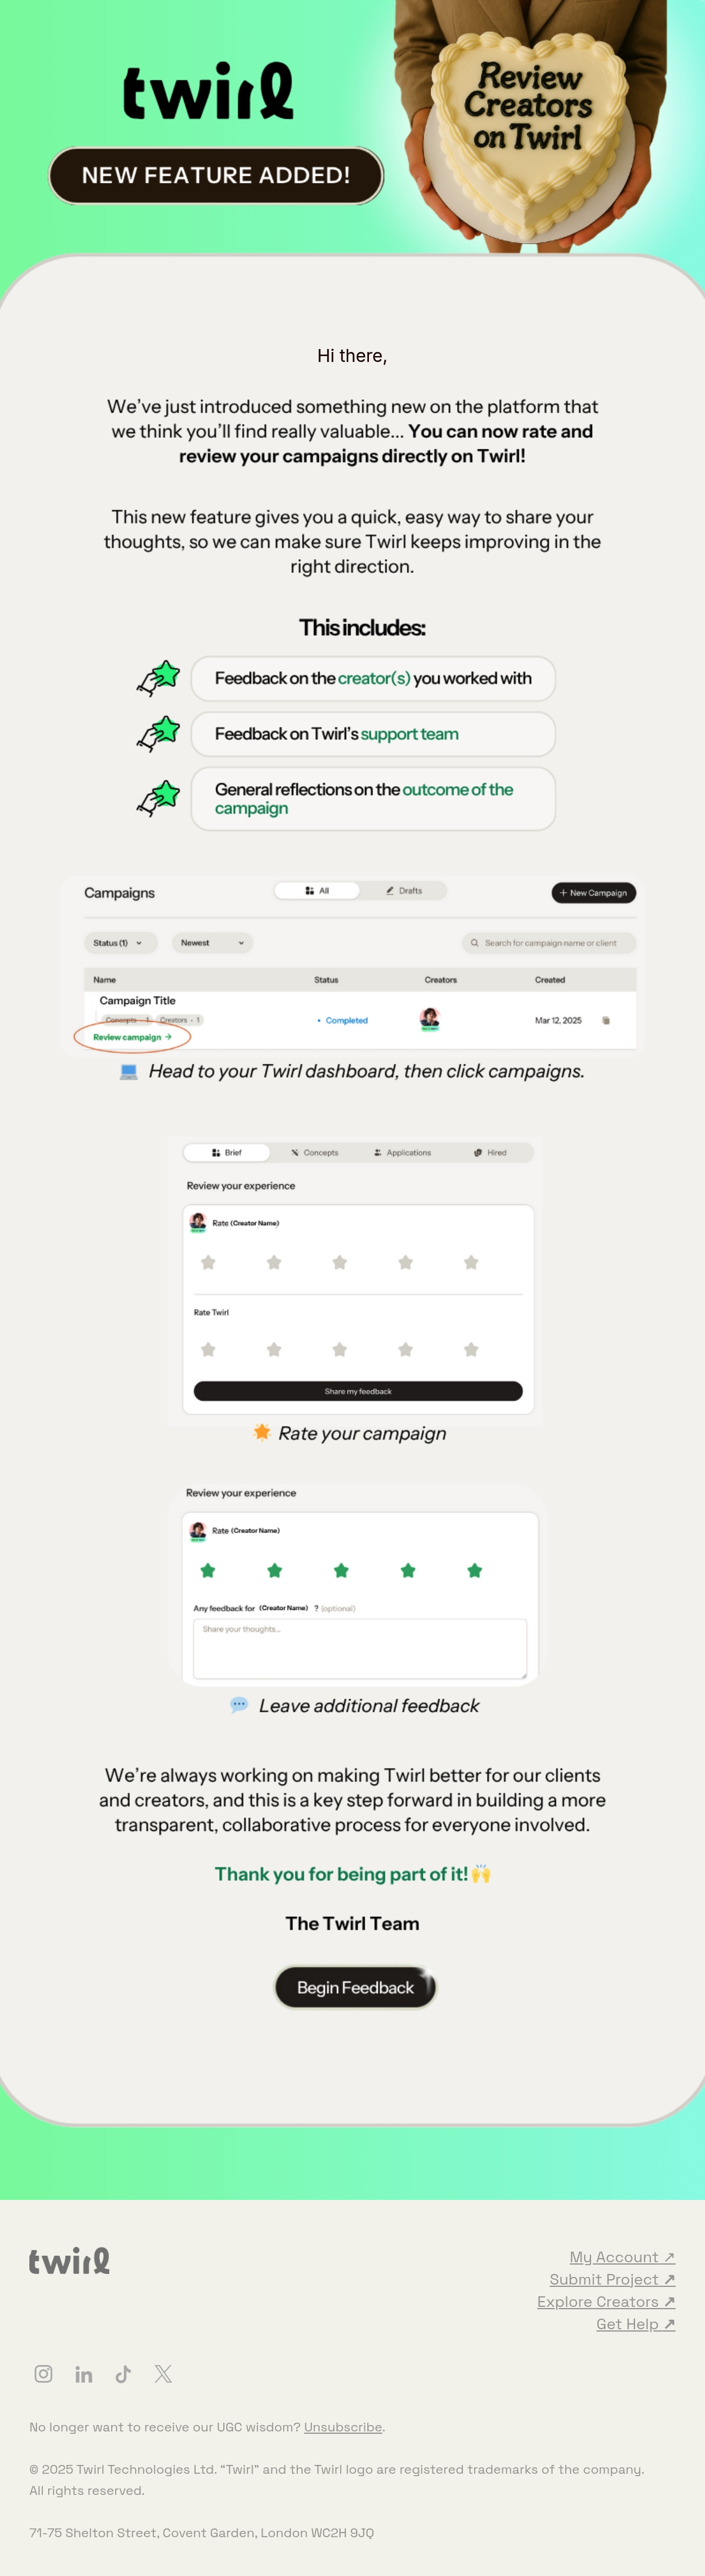Open Twirl's TikTok page icon
Screen dimensions: 705x2576
point(123,2373)
